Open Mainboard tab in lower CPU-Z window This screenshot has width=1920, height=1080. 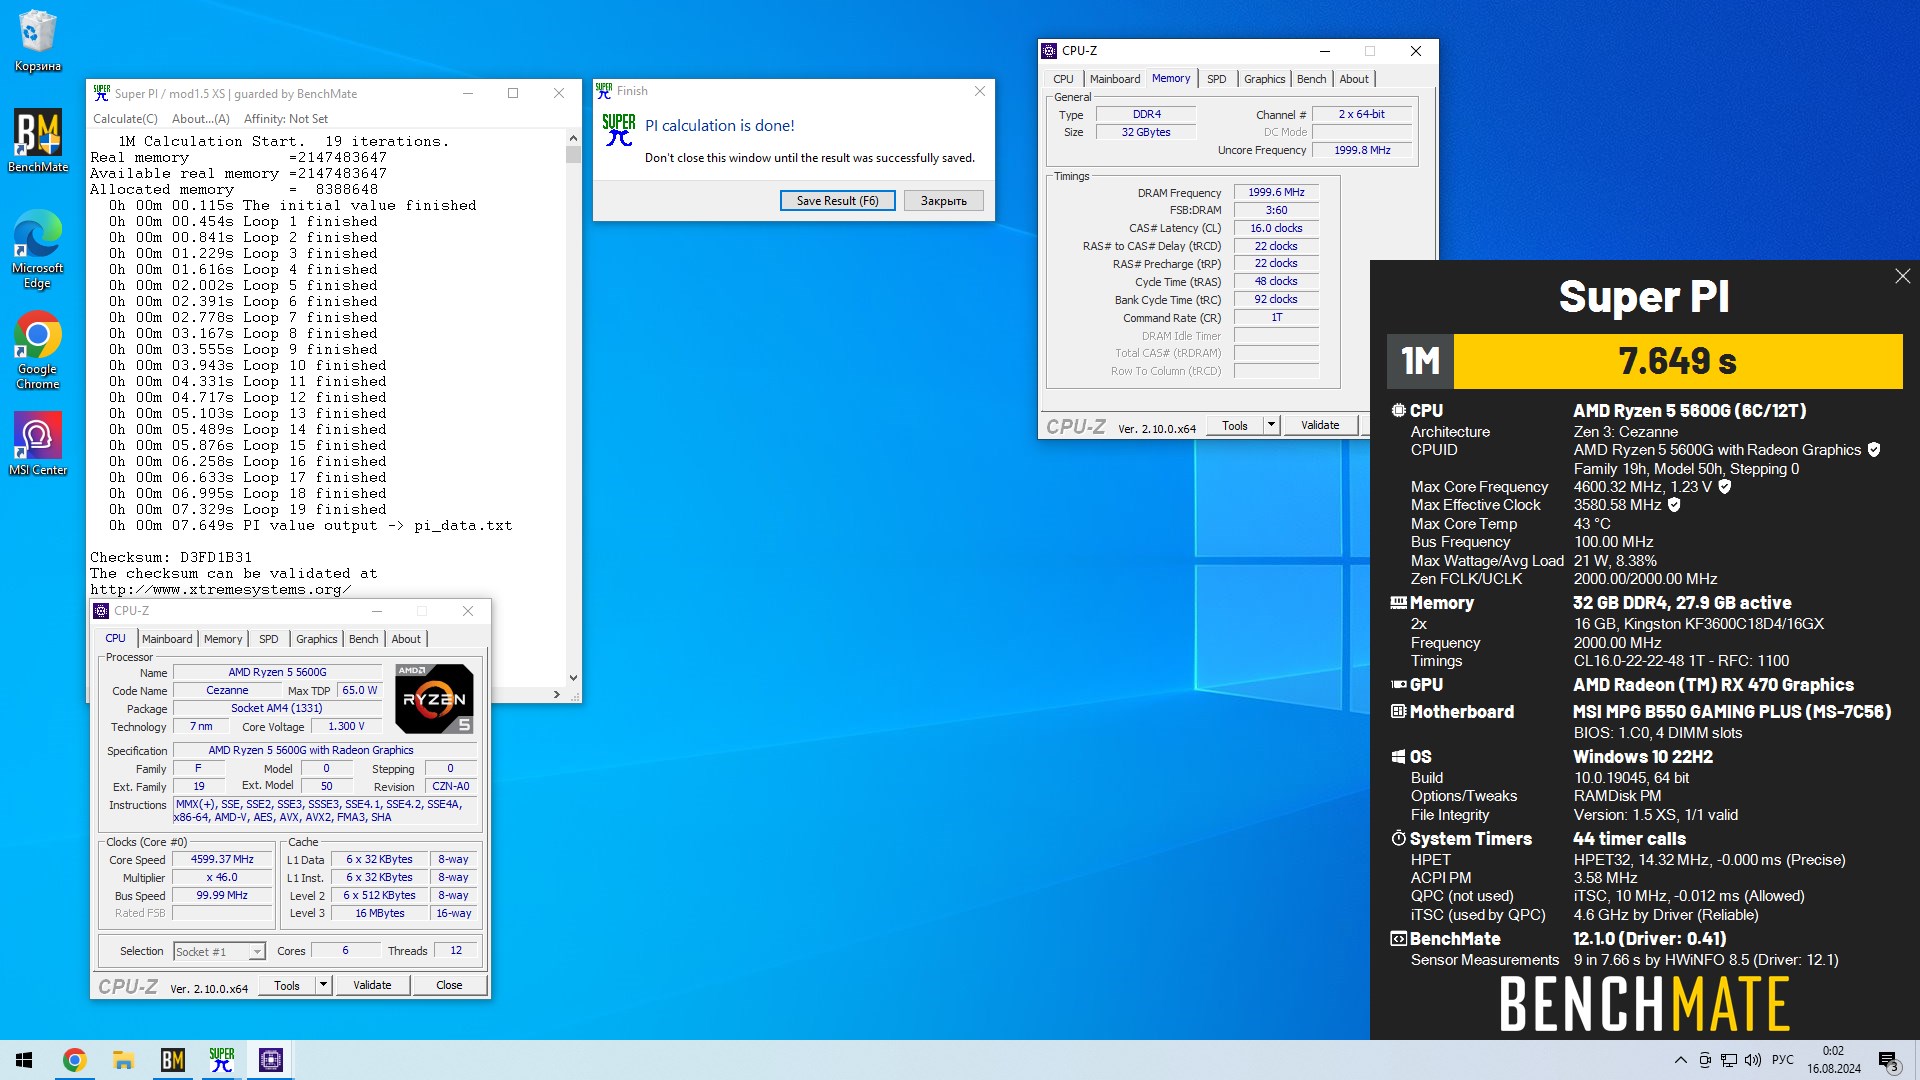click(167, 639)
